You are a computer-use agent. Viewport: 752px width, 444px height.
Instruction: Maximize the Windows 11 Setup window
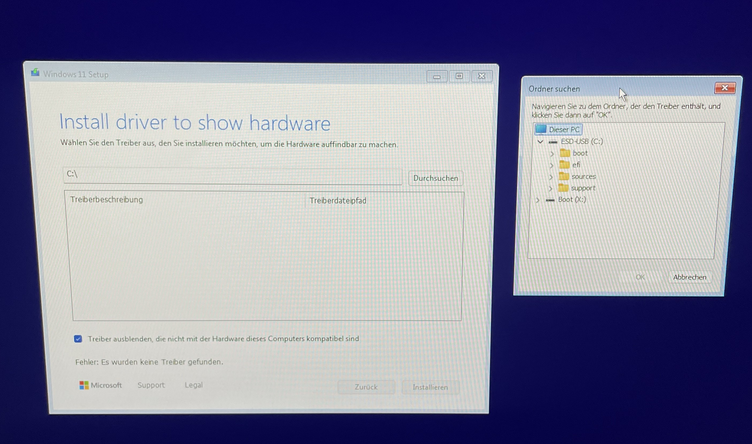[459, 76]
